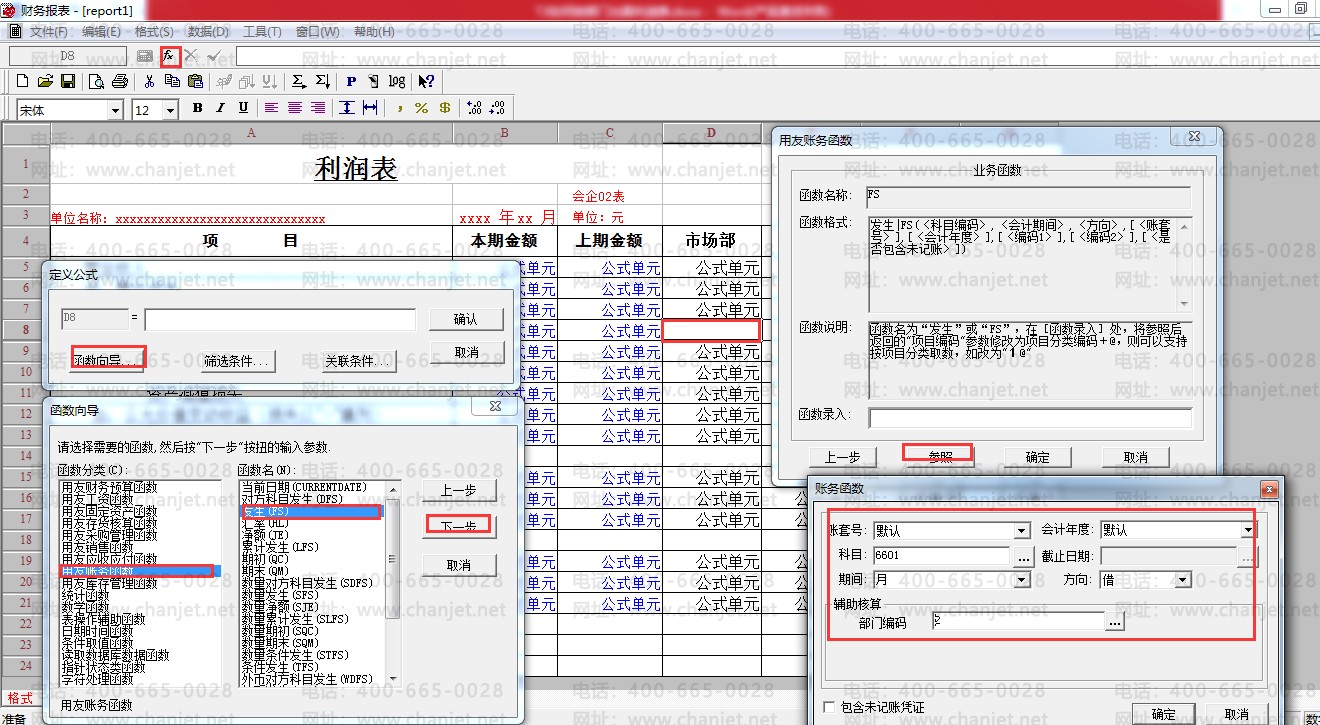Viewport: 1320px width, 725px height.
Task: Click the 部门编码 input field
Action: [1015, 621]
